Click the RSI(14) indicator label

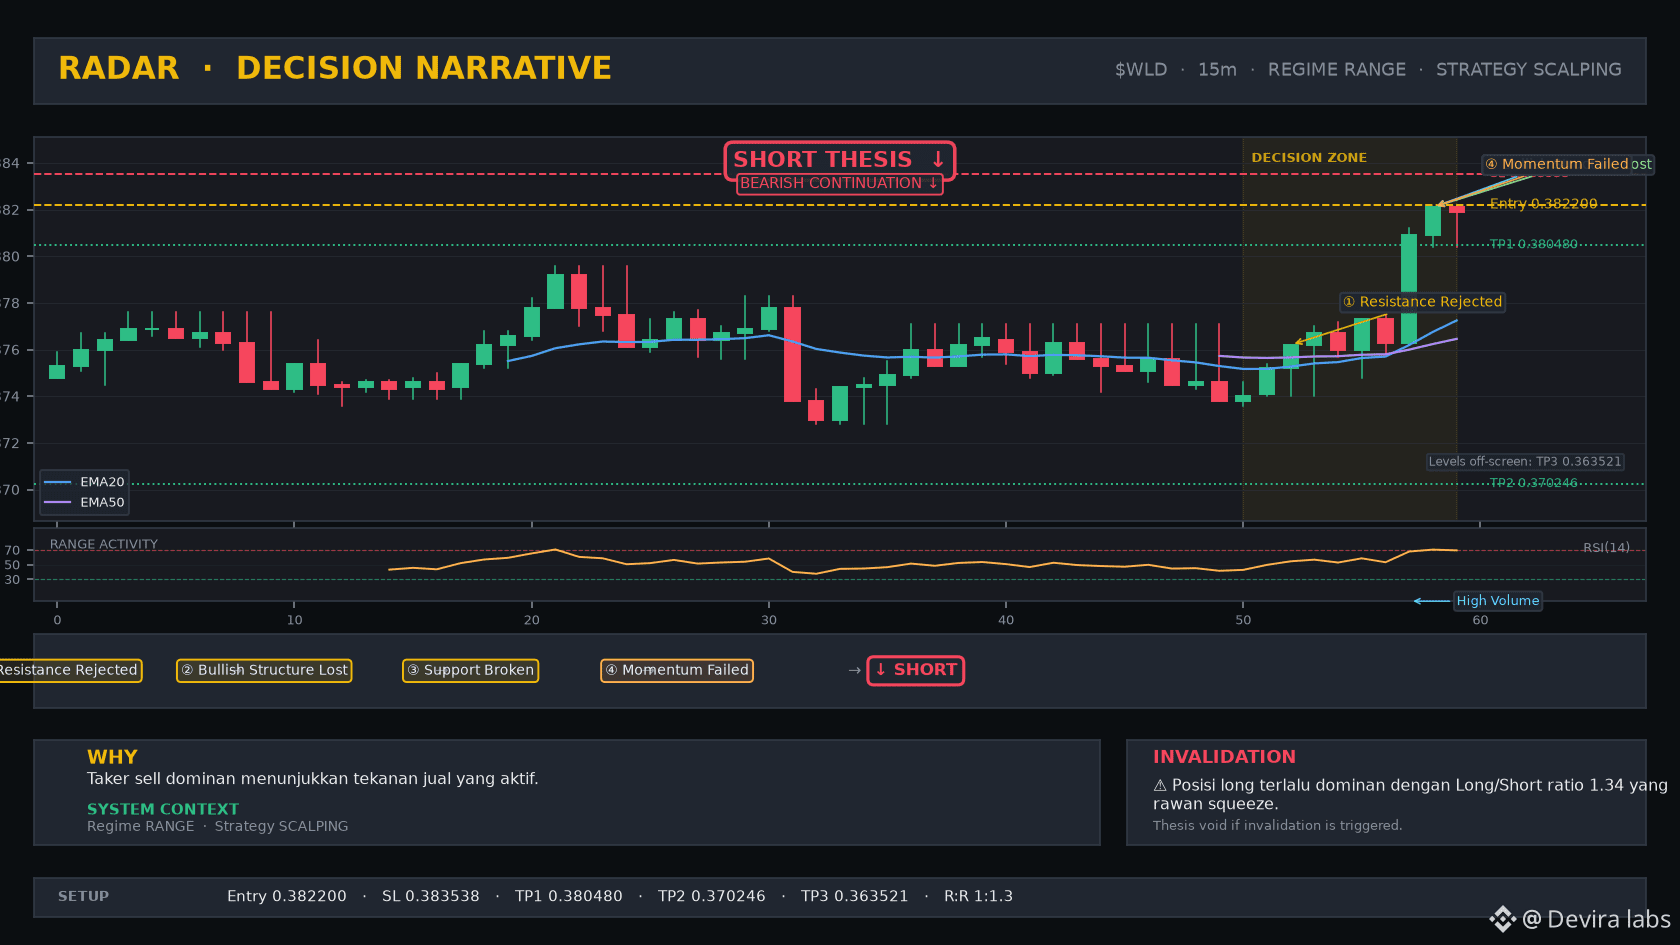(1606, 548)
